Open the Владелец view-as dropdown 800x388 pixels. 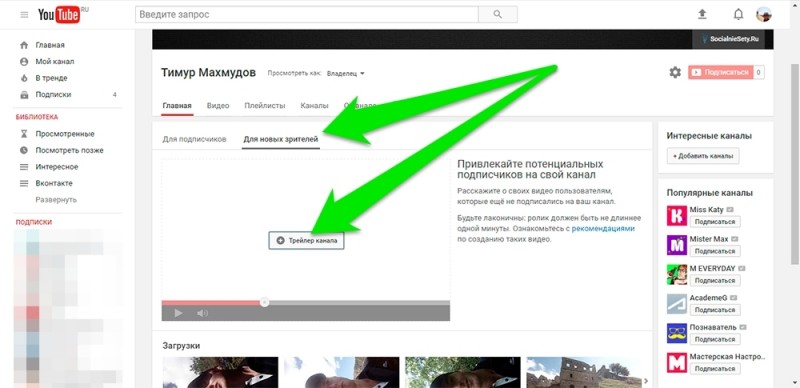(x=346, y=73)
